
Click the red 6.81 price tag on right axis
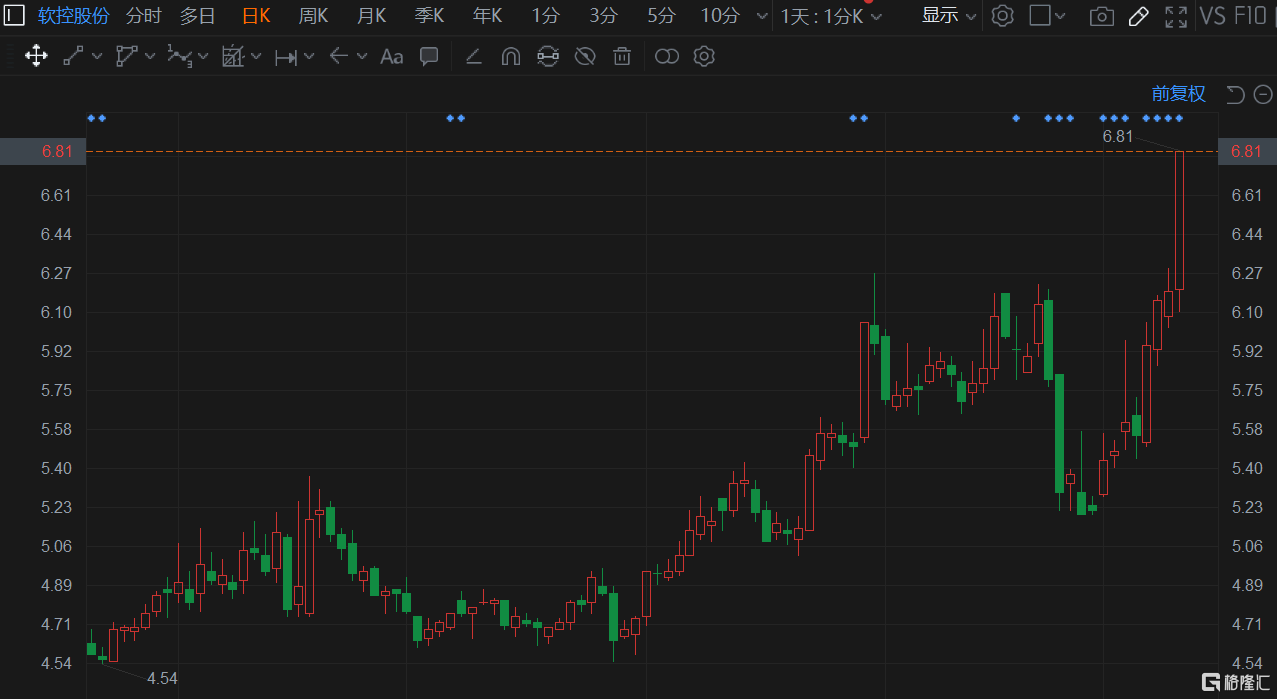[x=1247, y=151]
